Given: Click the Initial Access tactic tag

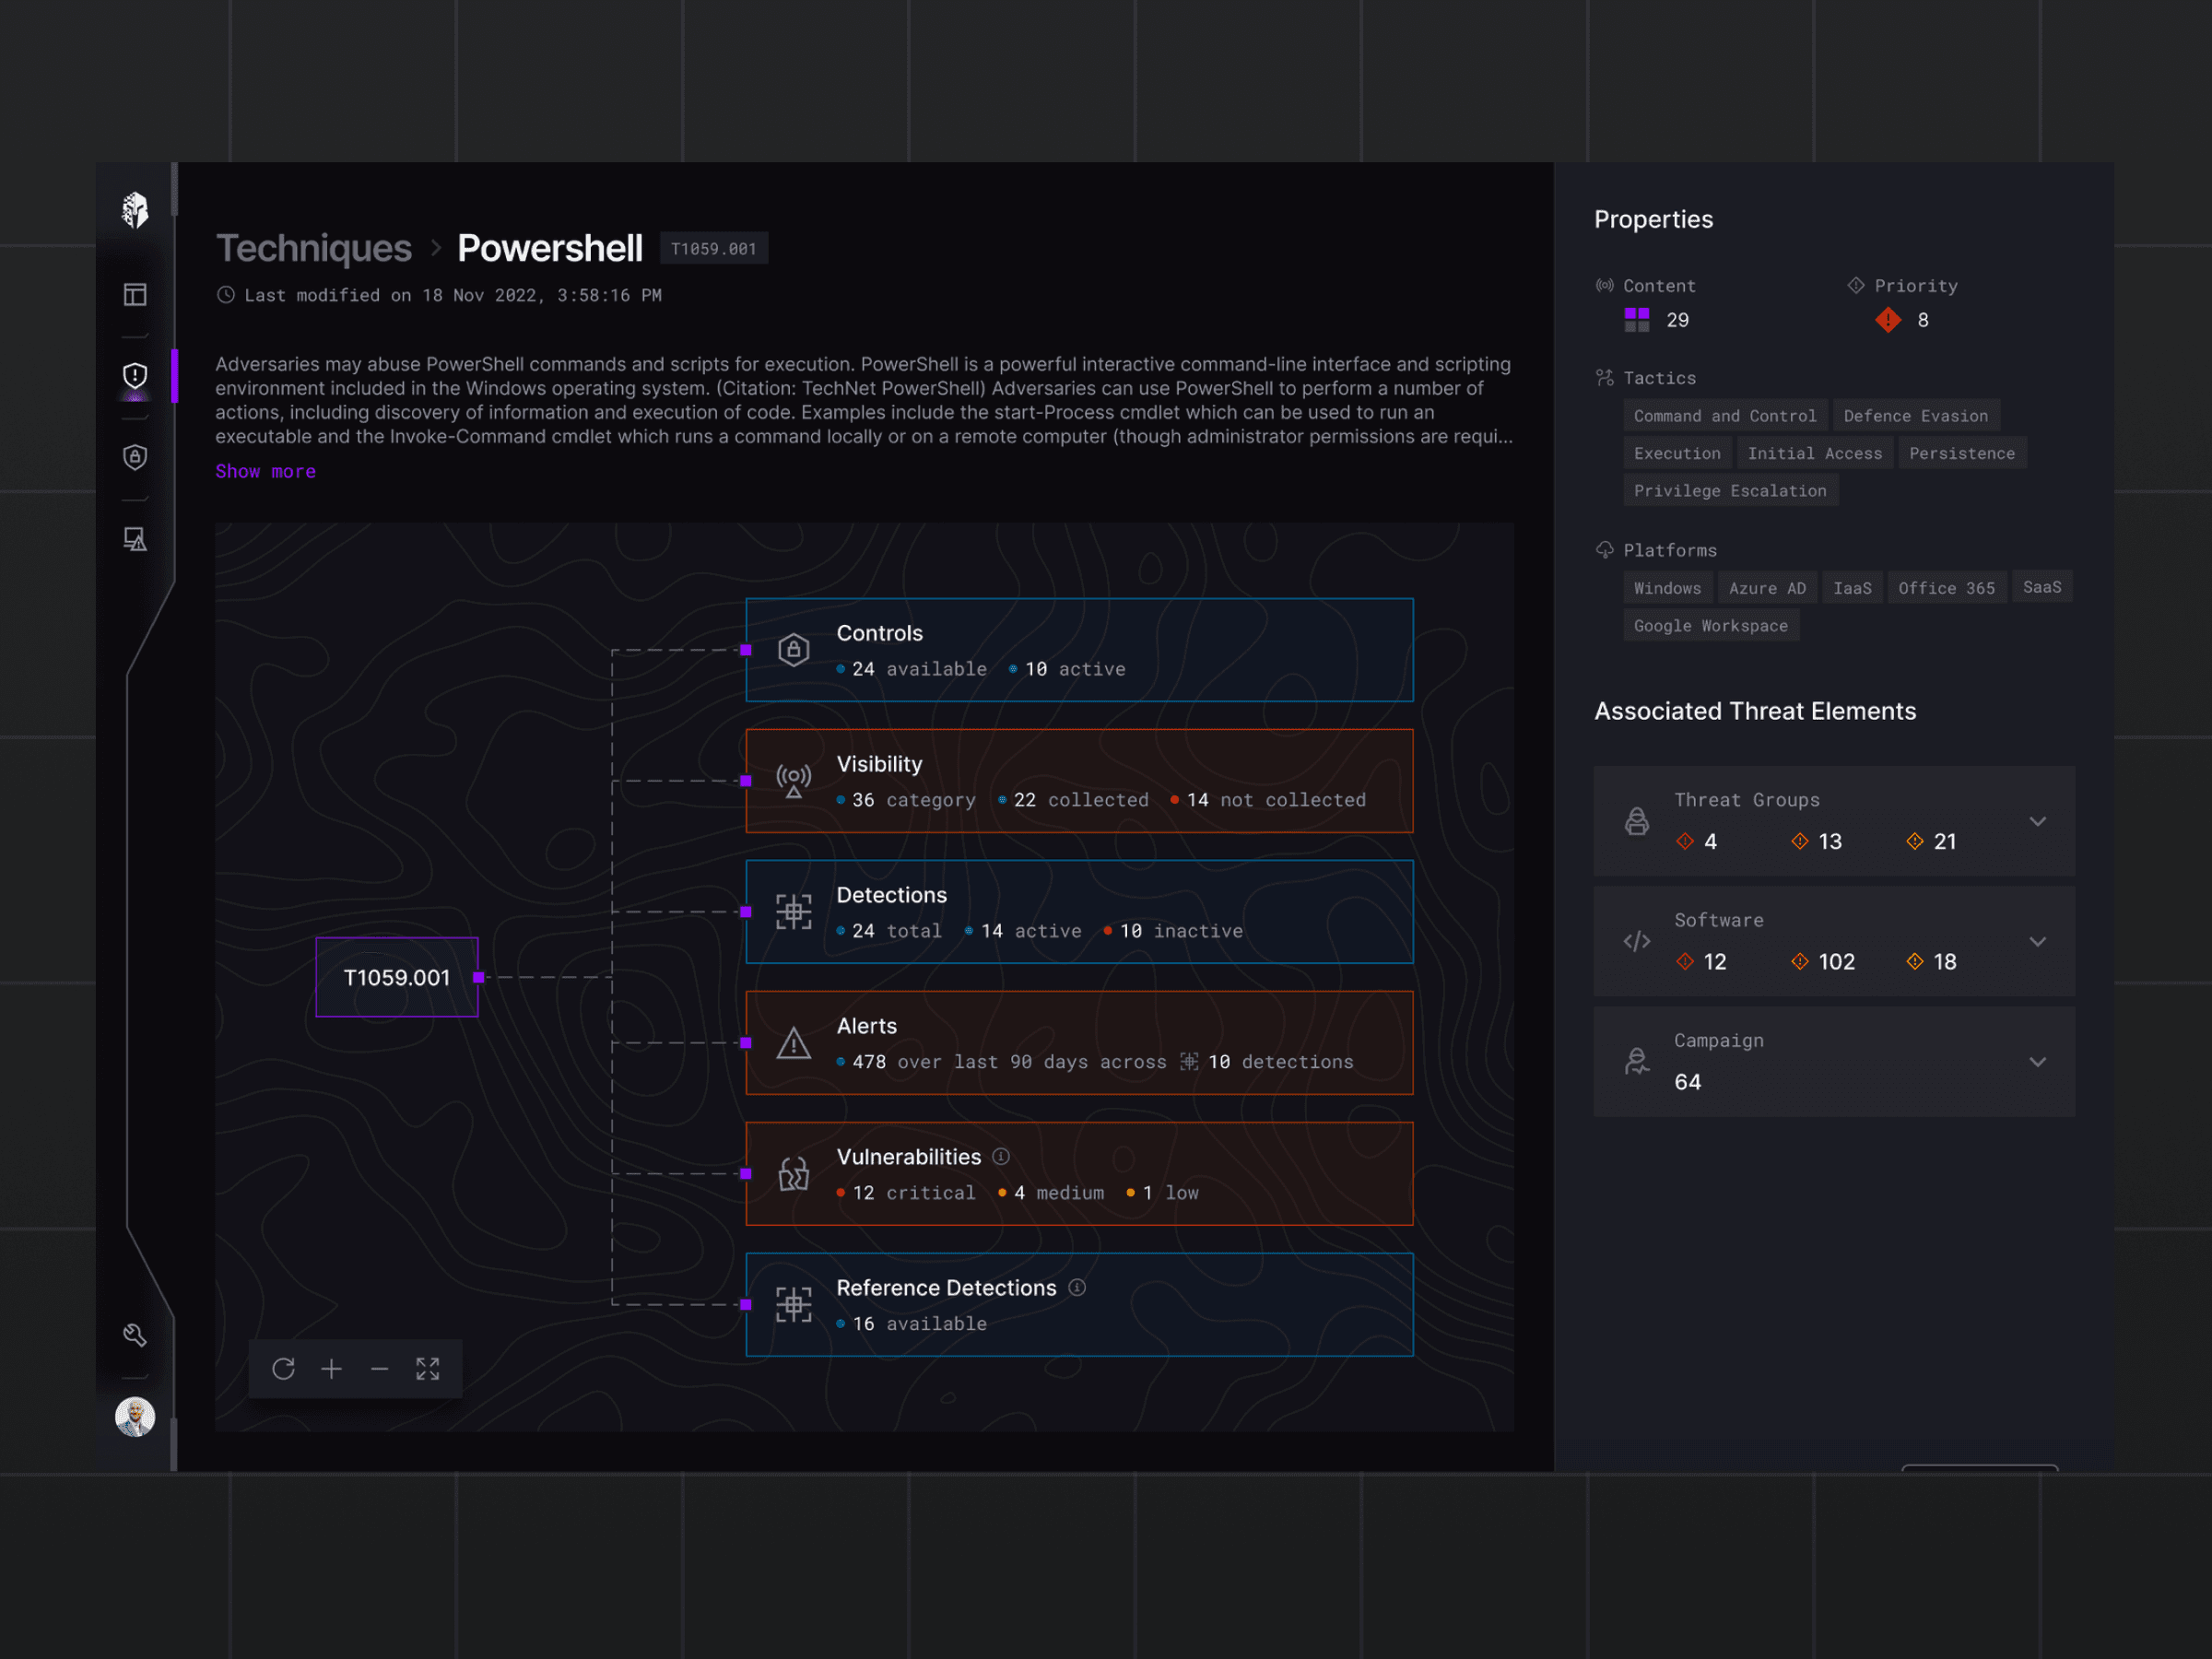Looking at the screenshot, I should click(x=1815, y=453).
